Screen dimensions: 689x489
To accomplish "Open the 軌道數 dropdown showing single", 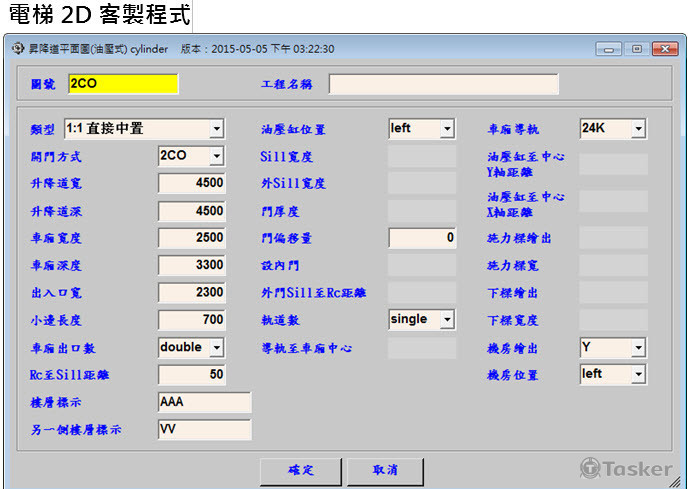I will pos(422,319).
